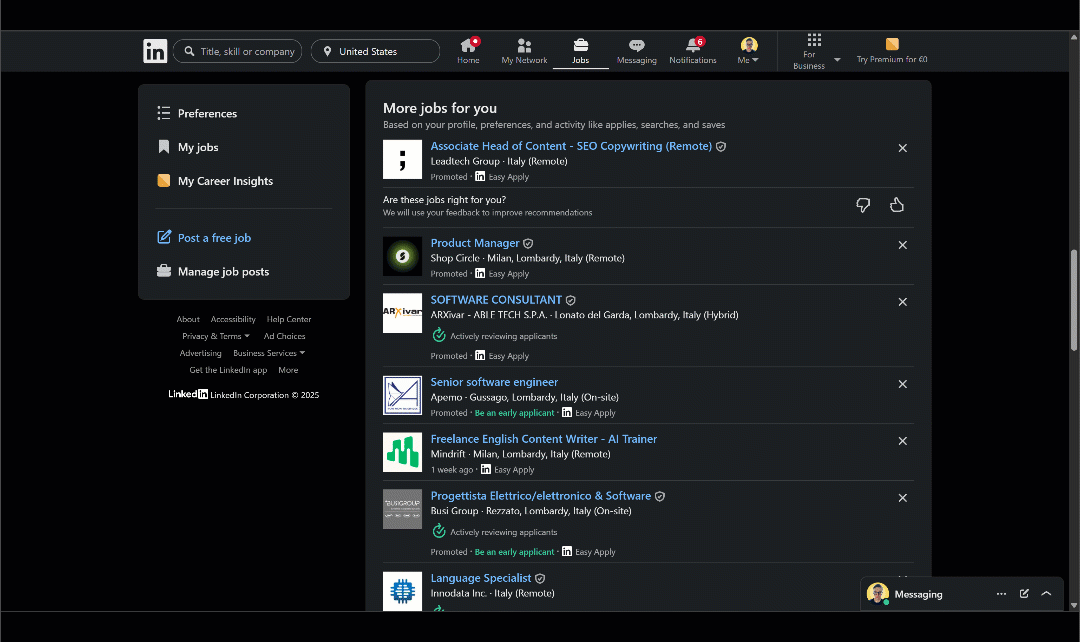Screen dimensions: 1080x642
Task: Open My Network page
Action: [x=524, y=51]
